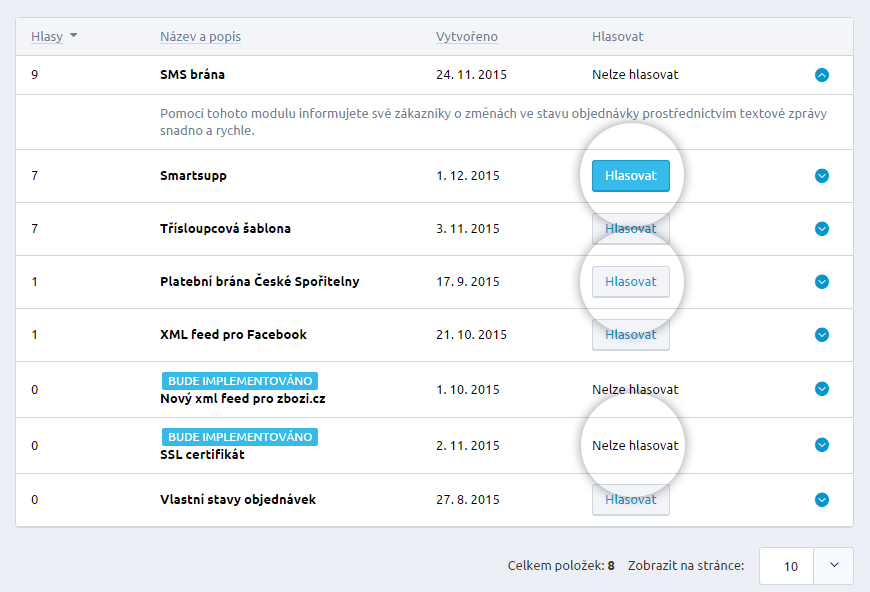The width and height of the screenshot is (870, 592).
Task: Vote for Smartsupp with the Hlasovat button
Action: pyautogui.click(x=630, y=176)
